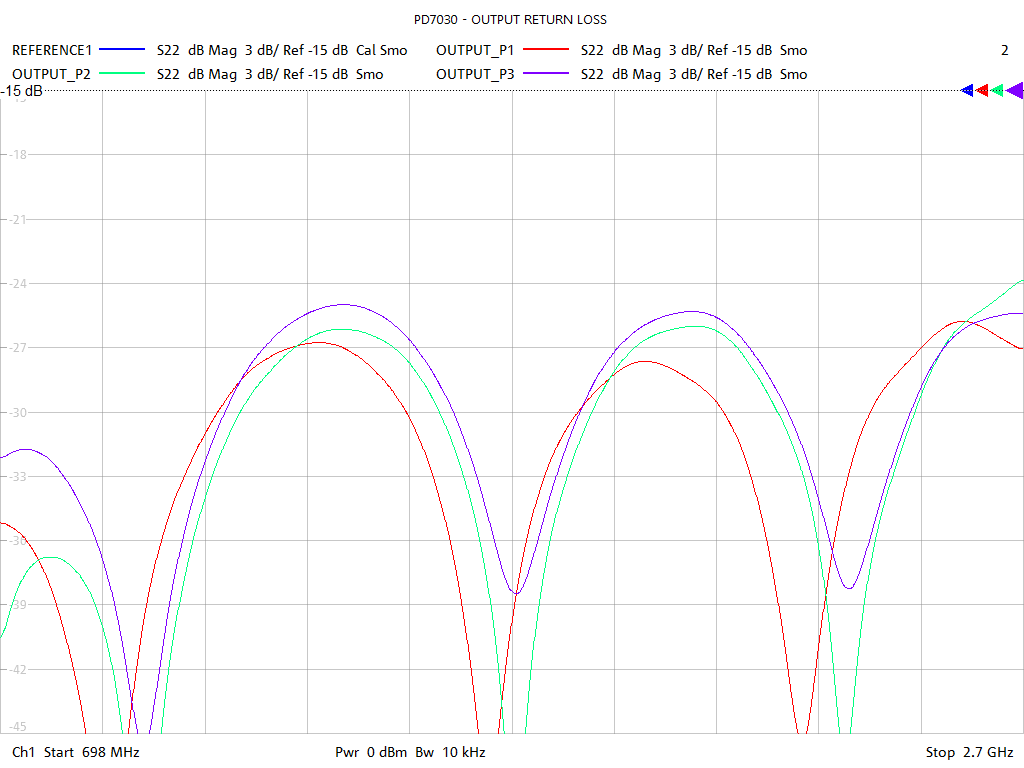Click the purple OUTPUT_P3 legend line

(x=547, y=74)
